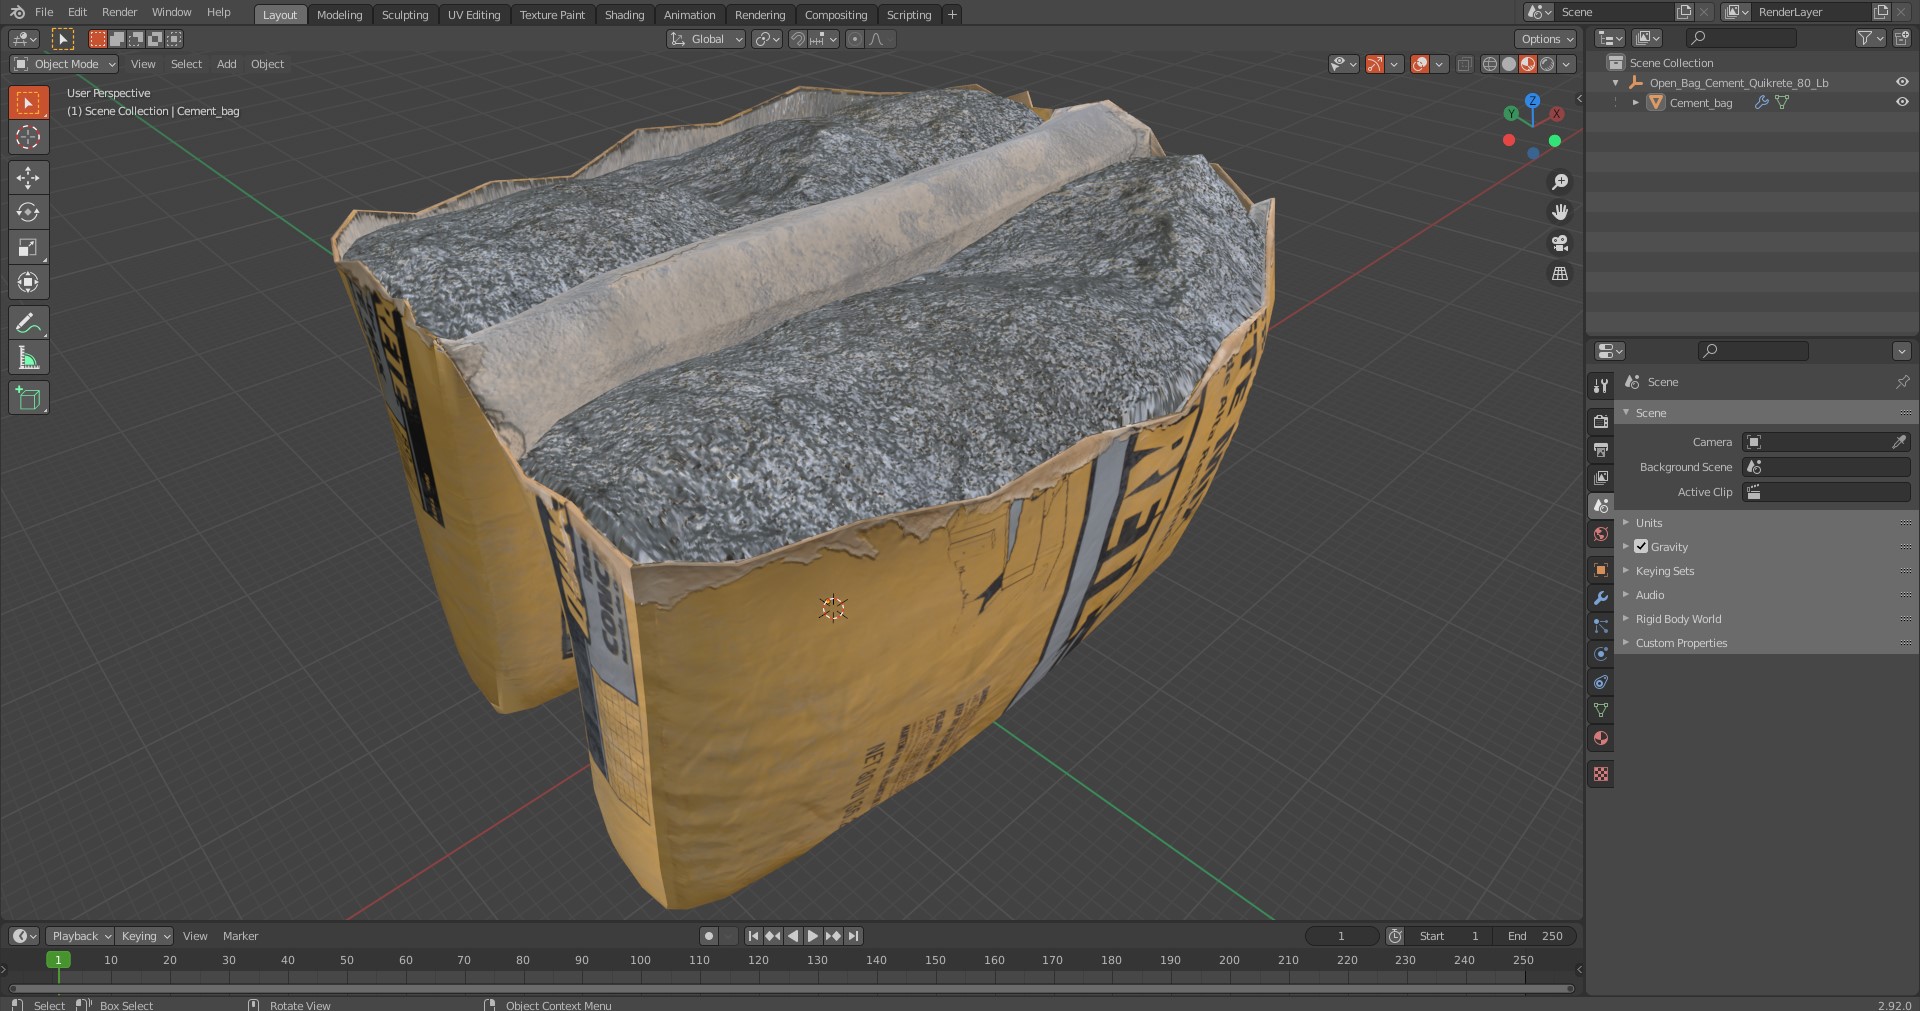The height and width of the screenshot is (1011, 1920).
Task: Activate the Cursor tool
Action: 28,137
